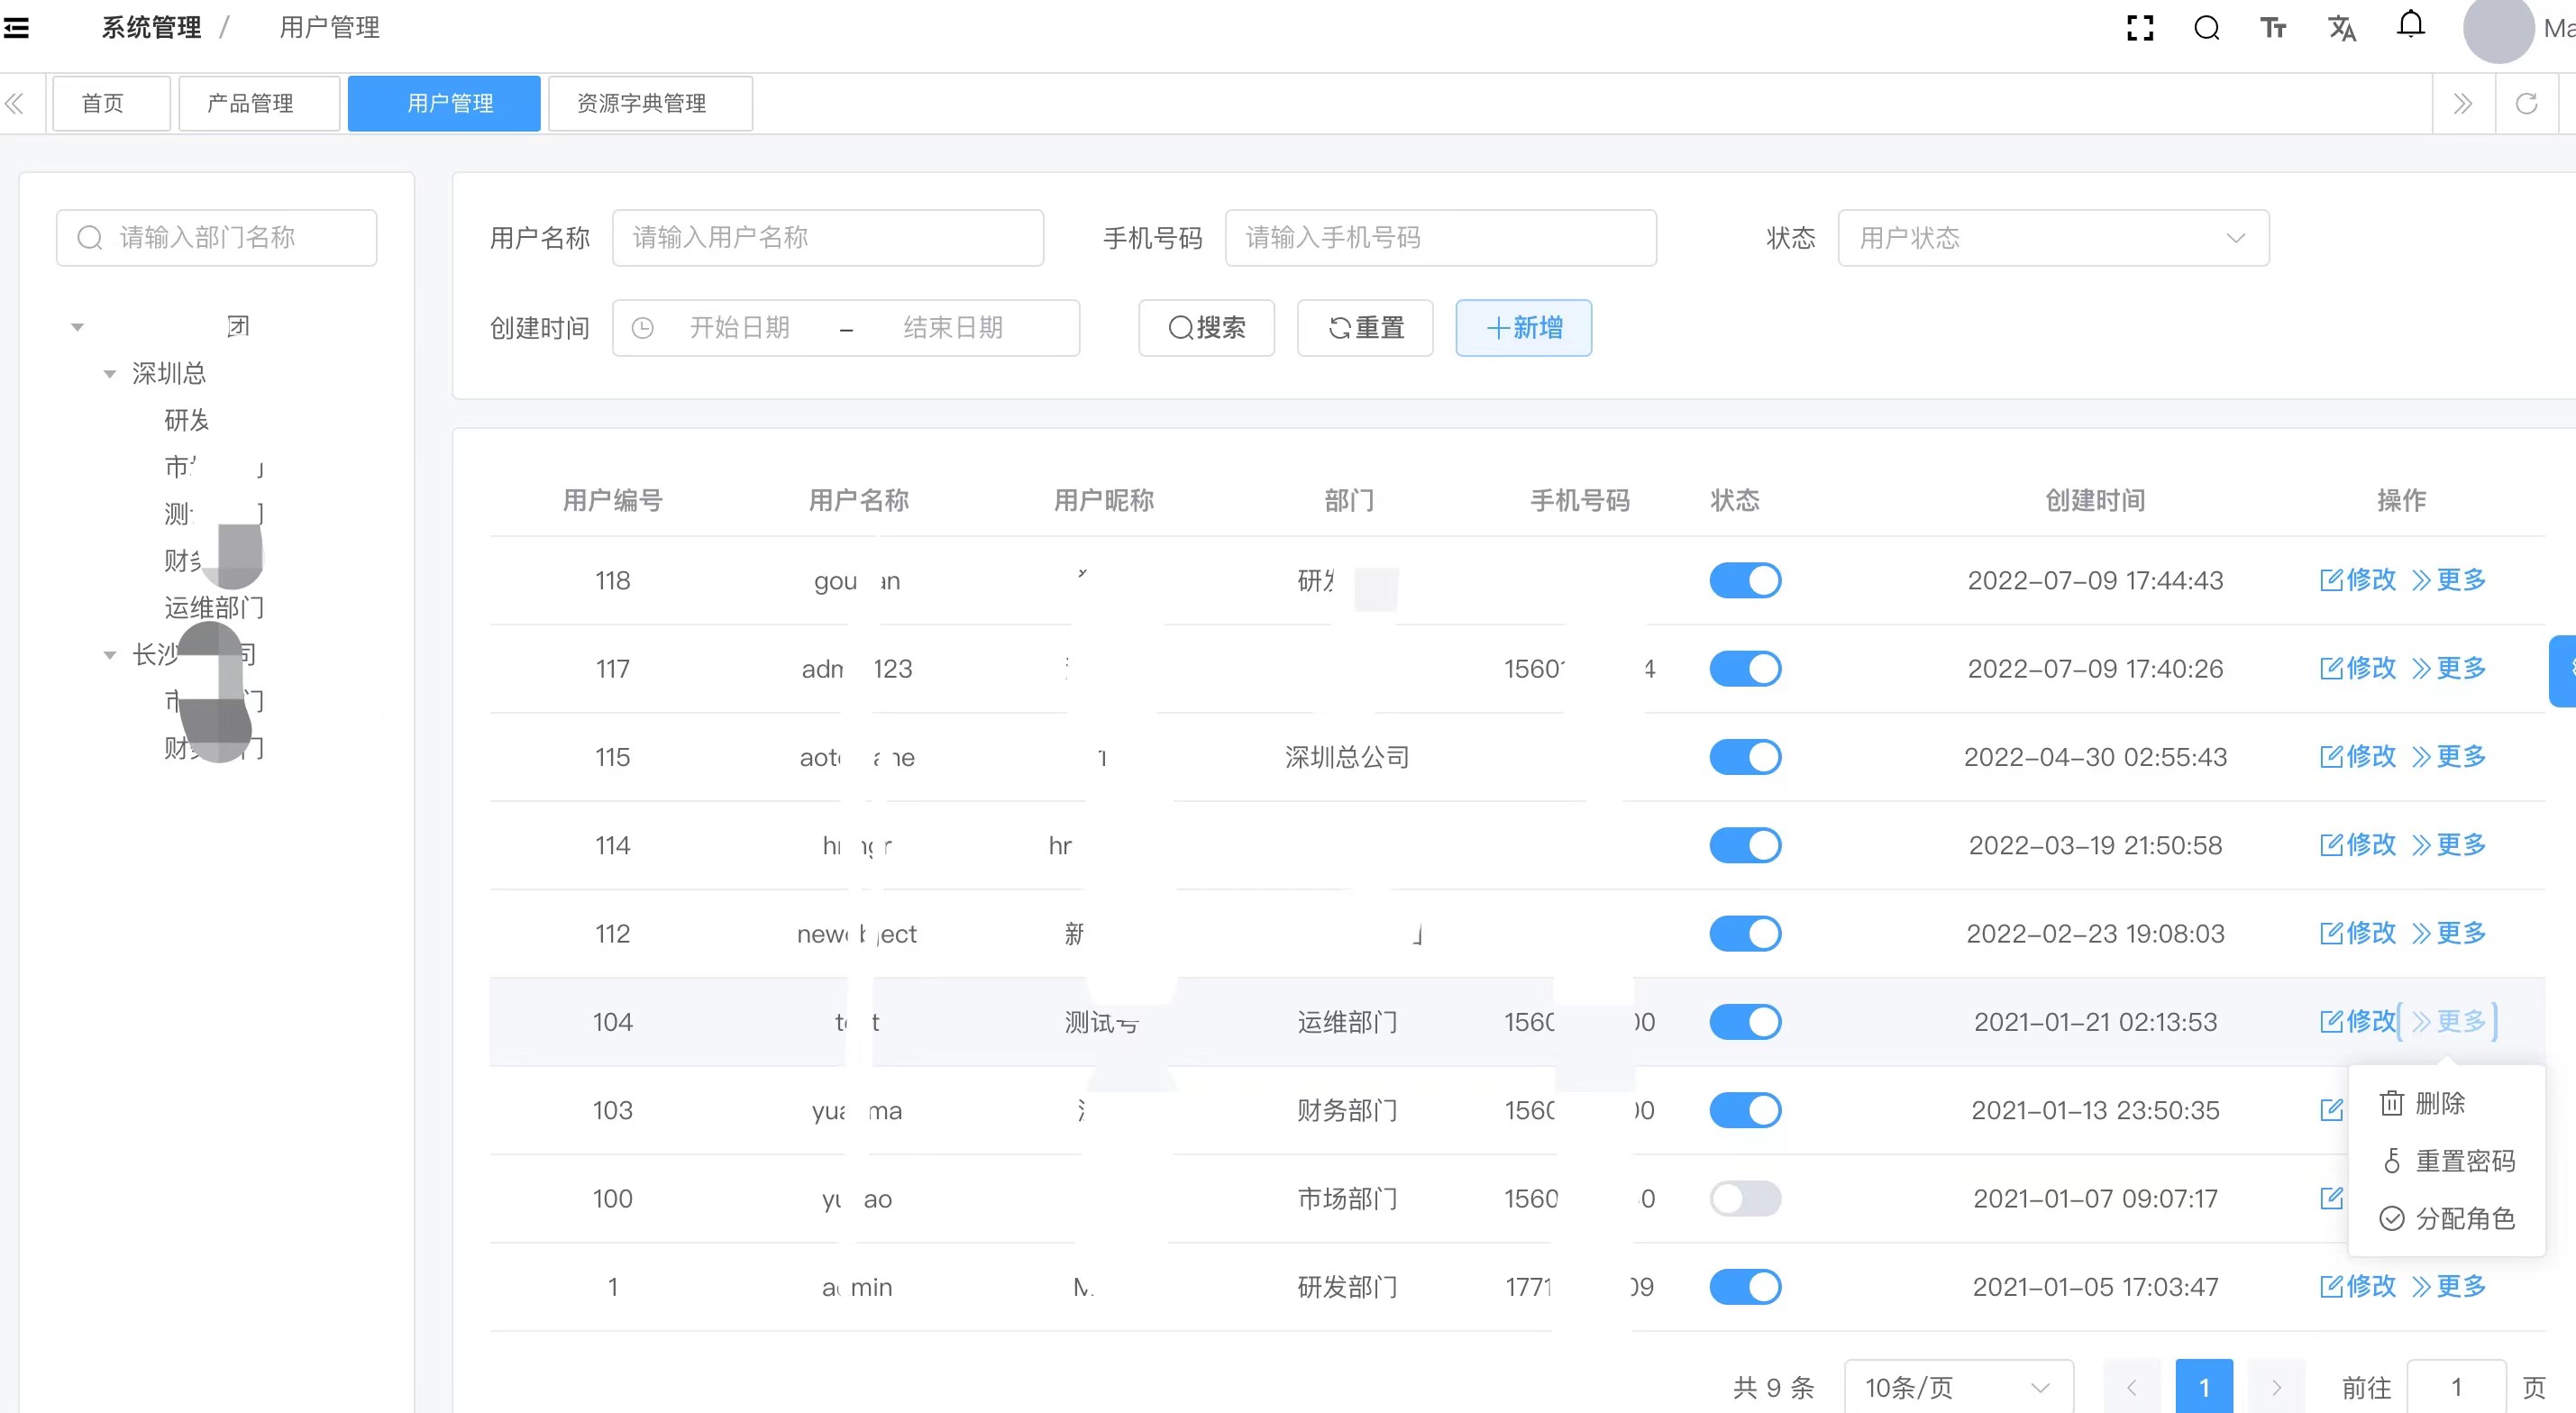The image size is (2576, 1413).
Task: Click the delete trash icon in popup
Action: (2391, 1103)
